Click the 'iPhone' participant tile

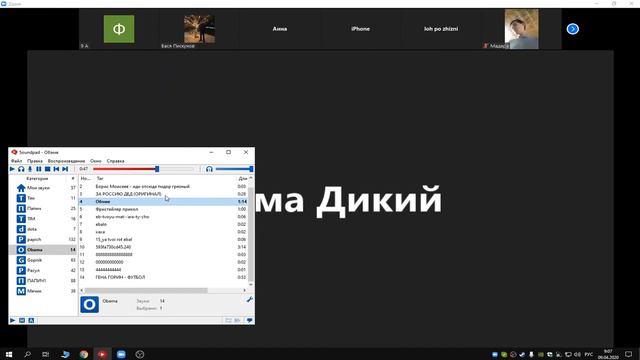pyautogui.click(x=360, y=29)
